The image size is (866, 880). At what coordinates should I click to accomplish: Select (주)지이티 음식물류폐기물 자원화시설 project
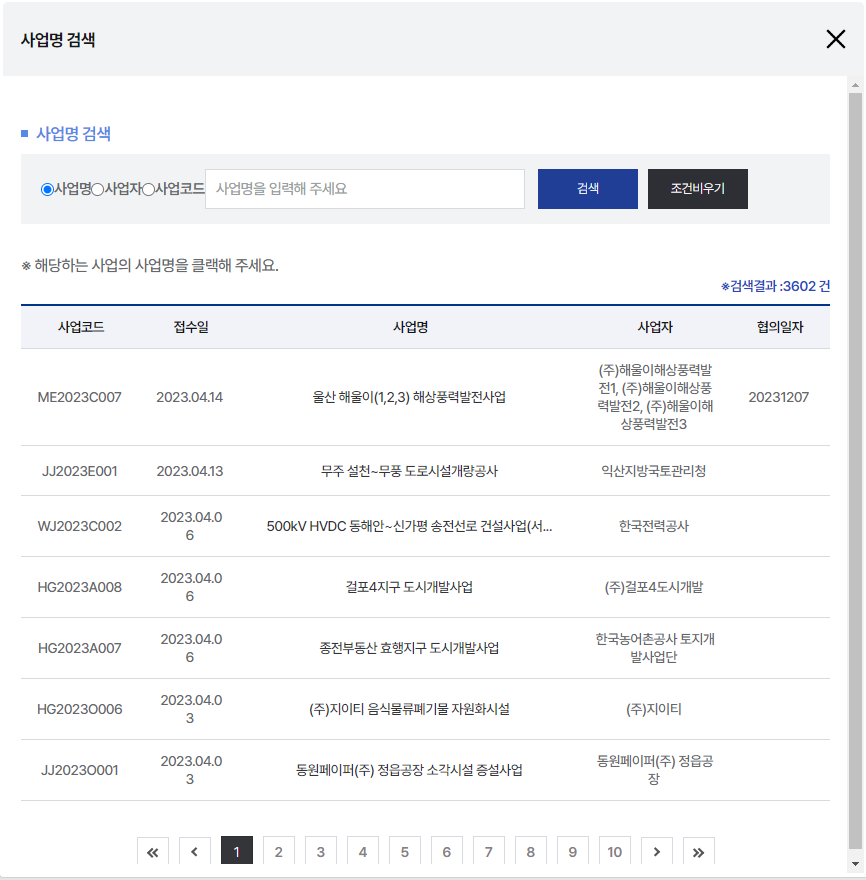[x=409, y=709]
